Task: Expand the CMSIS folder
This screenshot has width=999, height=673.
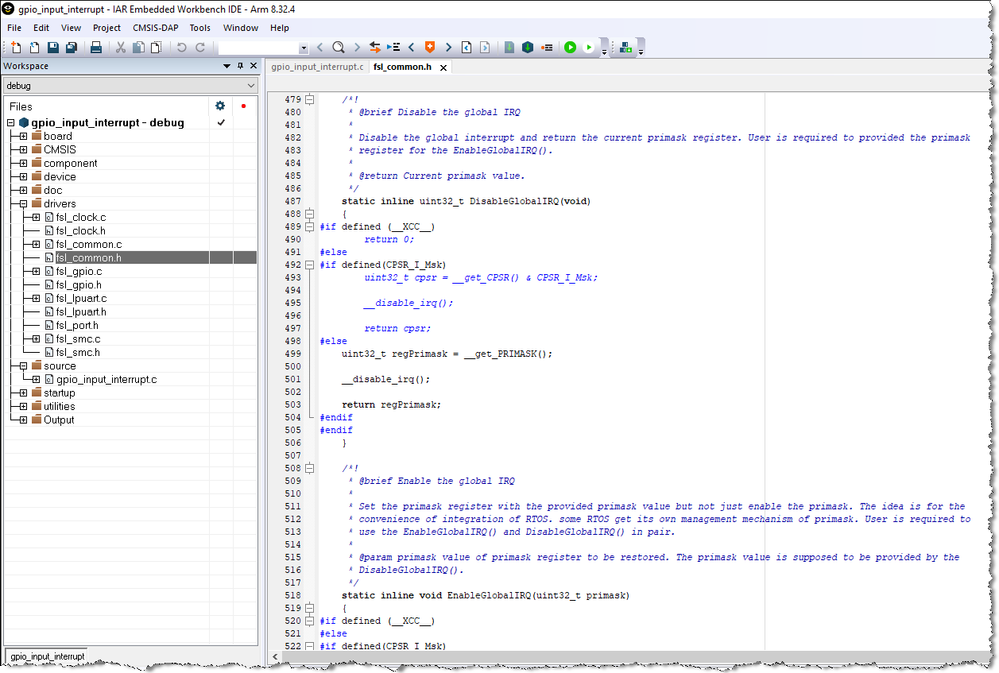Action: 23,150
